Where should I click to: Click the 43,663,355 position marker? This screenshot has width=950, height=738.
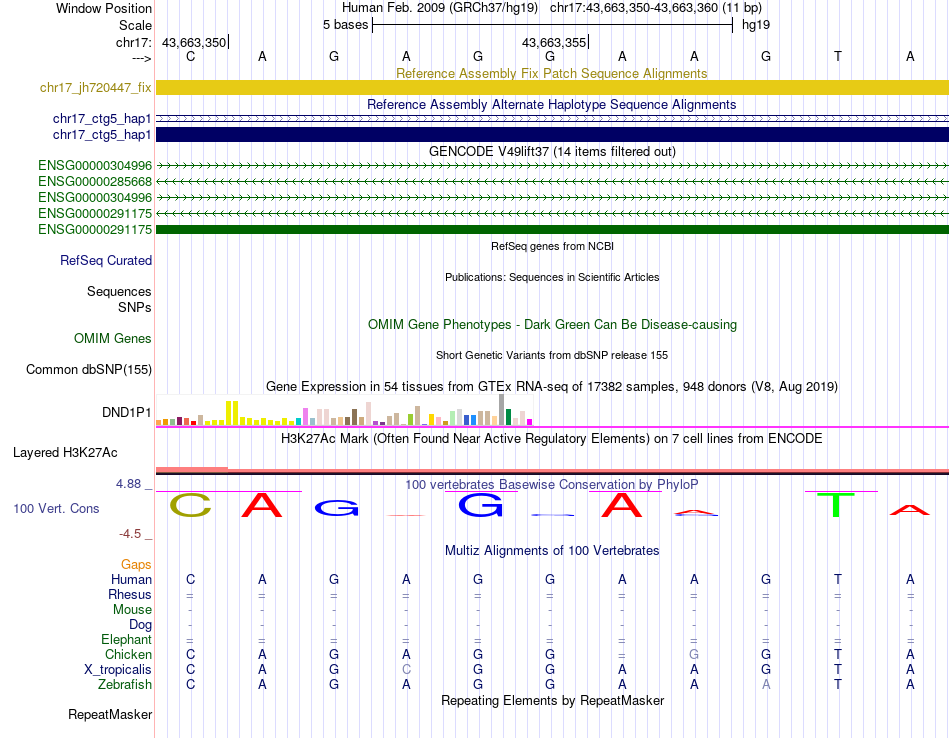(554, 42)
